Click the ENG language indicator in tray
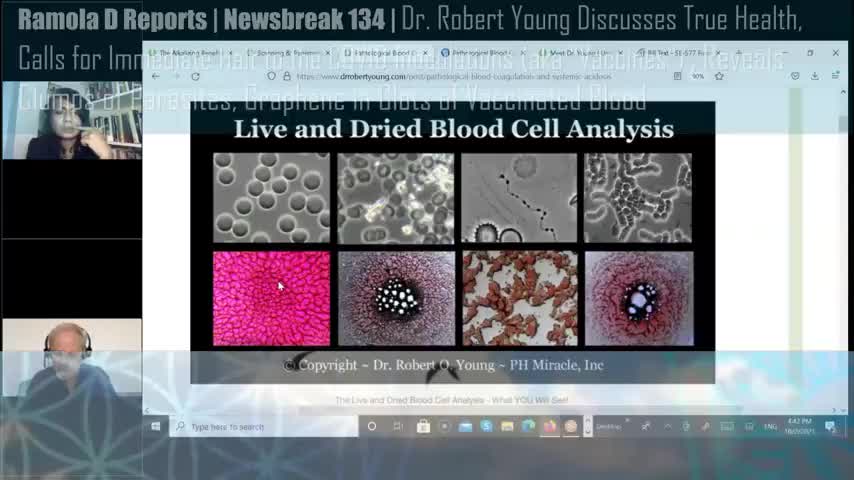 770,427
